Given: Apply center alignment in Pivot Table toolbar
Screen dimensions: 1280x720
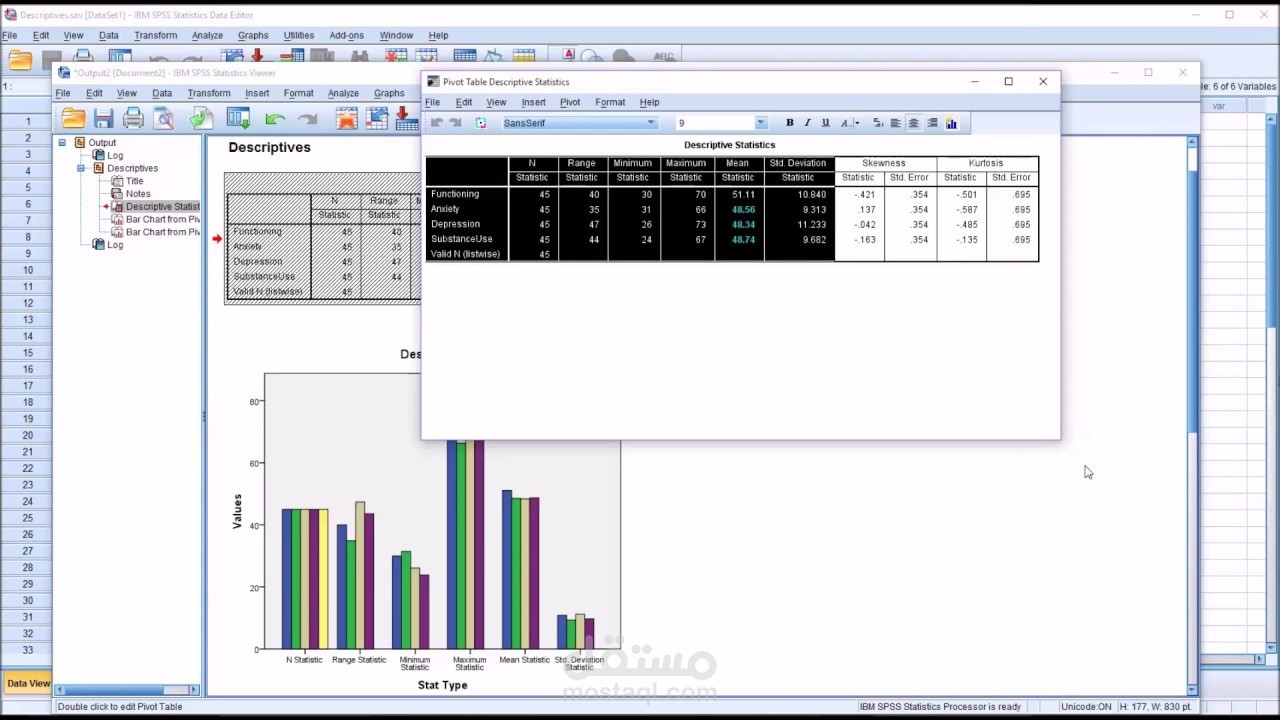Looking at the screenshot, I should 914,123.
